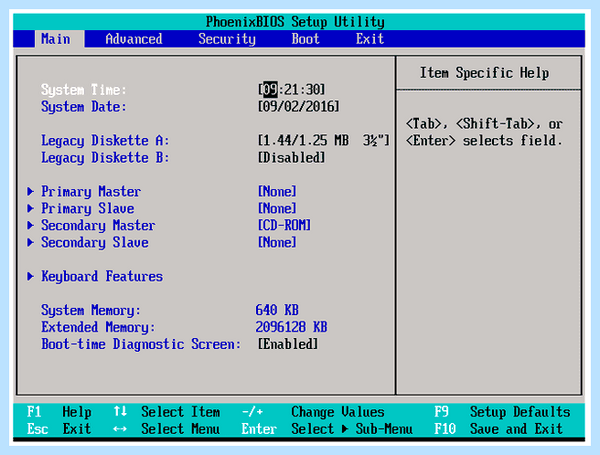Click the Enter Select Sub-Menu hint
The width and height of the screenshot is (600, 455).
point(327,429)
